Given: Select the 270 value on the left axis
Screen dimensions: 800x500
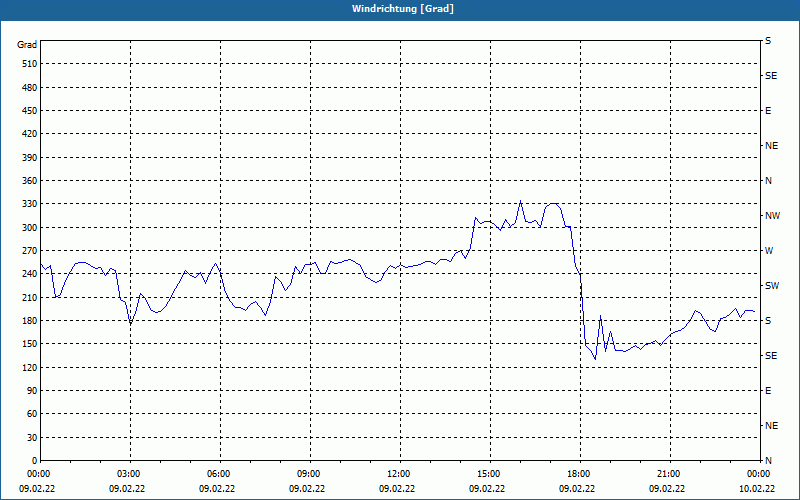Looking at the screenshot, I should pos(30,251).
